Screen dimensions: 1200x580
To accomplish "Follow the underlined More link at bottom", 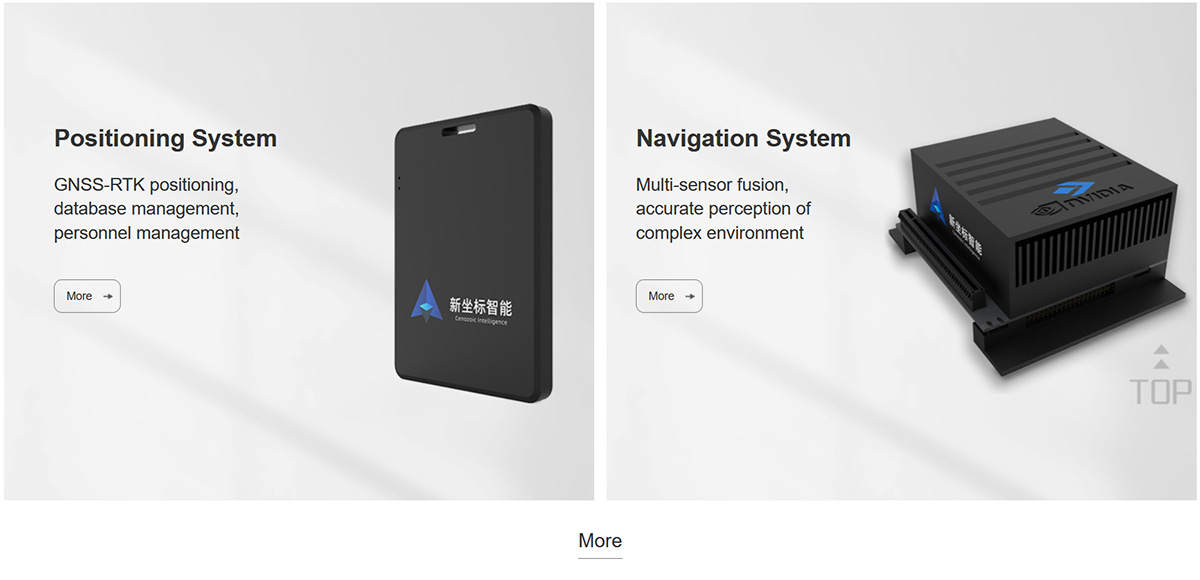I will click(x=600, y=541).
